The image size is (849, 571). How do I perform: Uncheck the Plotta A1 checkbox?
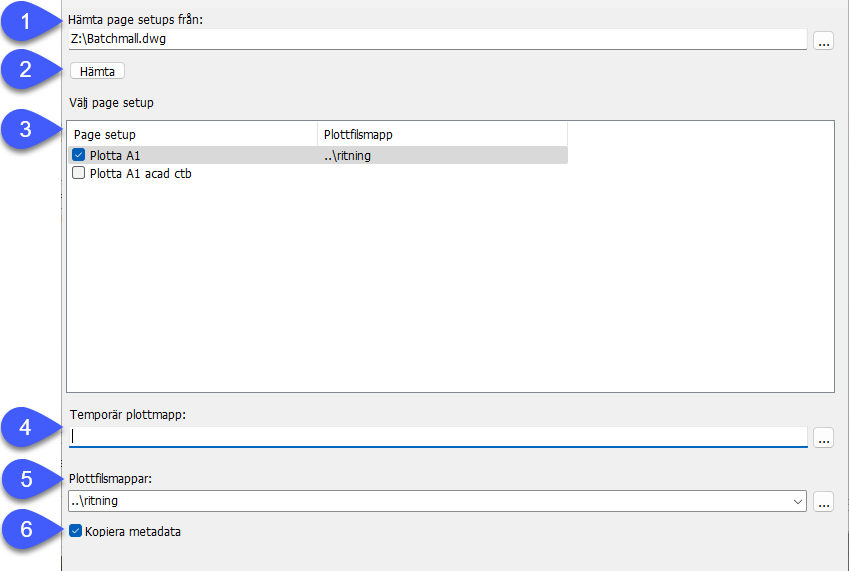pos(79,155)
